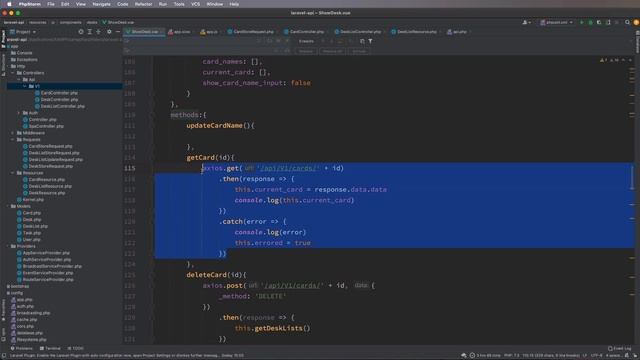
Task: Open the Problems tool window
Action: point(21,349)
